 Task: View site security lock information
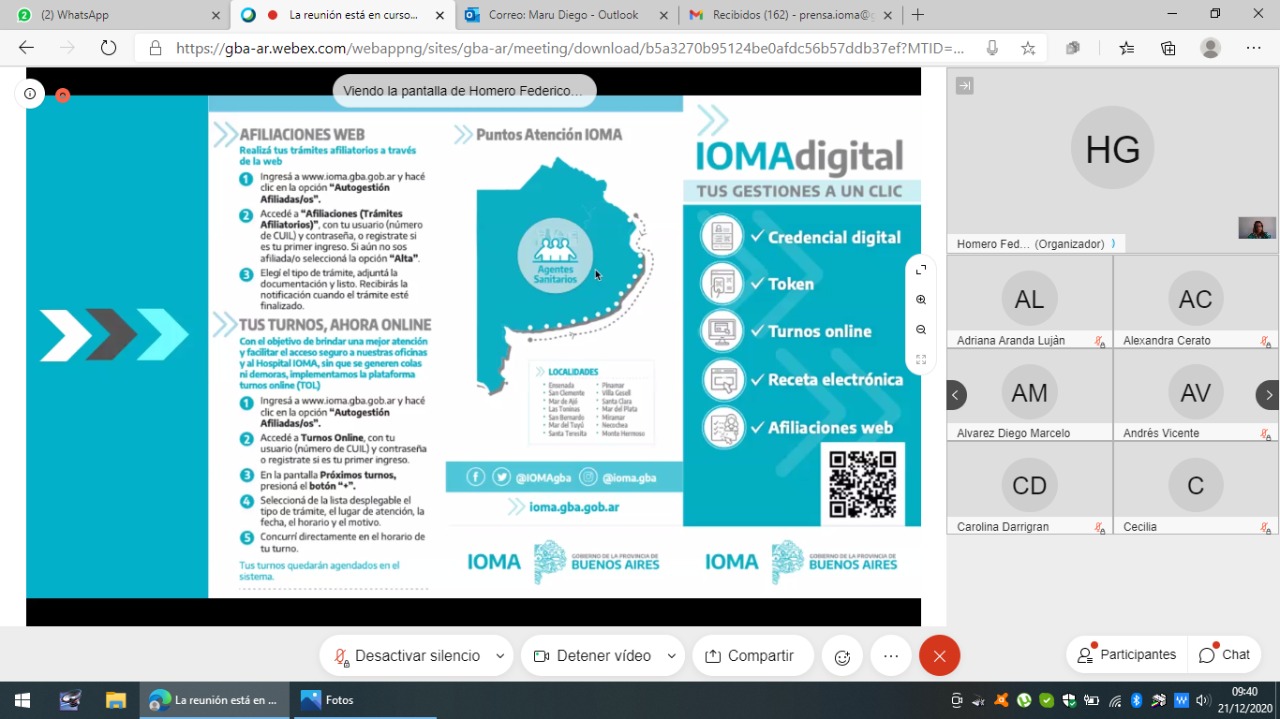[x=155, y=48]
